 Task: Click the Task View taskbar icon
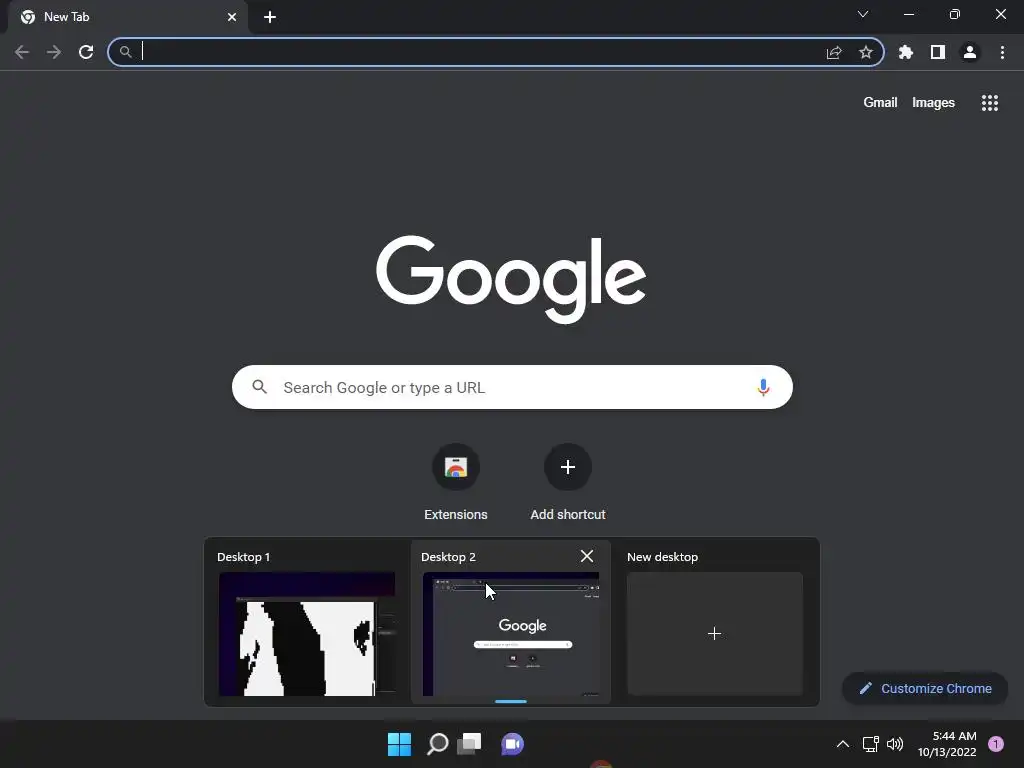(x=469, y=744)
